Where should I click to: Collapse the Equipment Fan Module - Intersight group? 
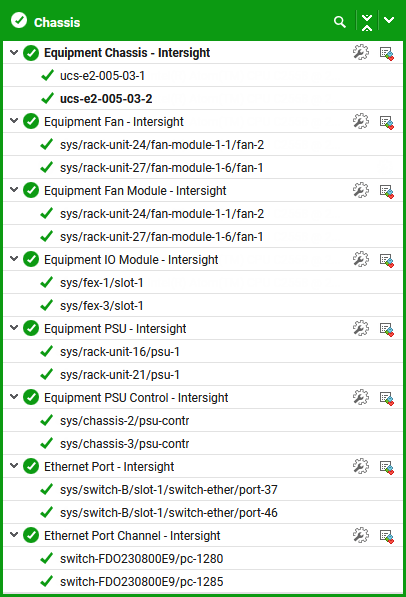[14, 189]
